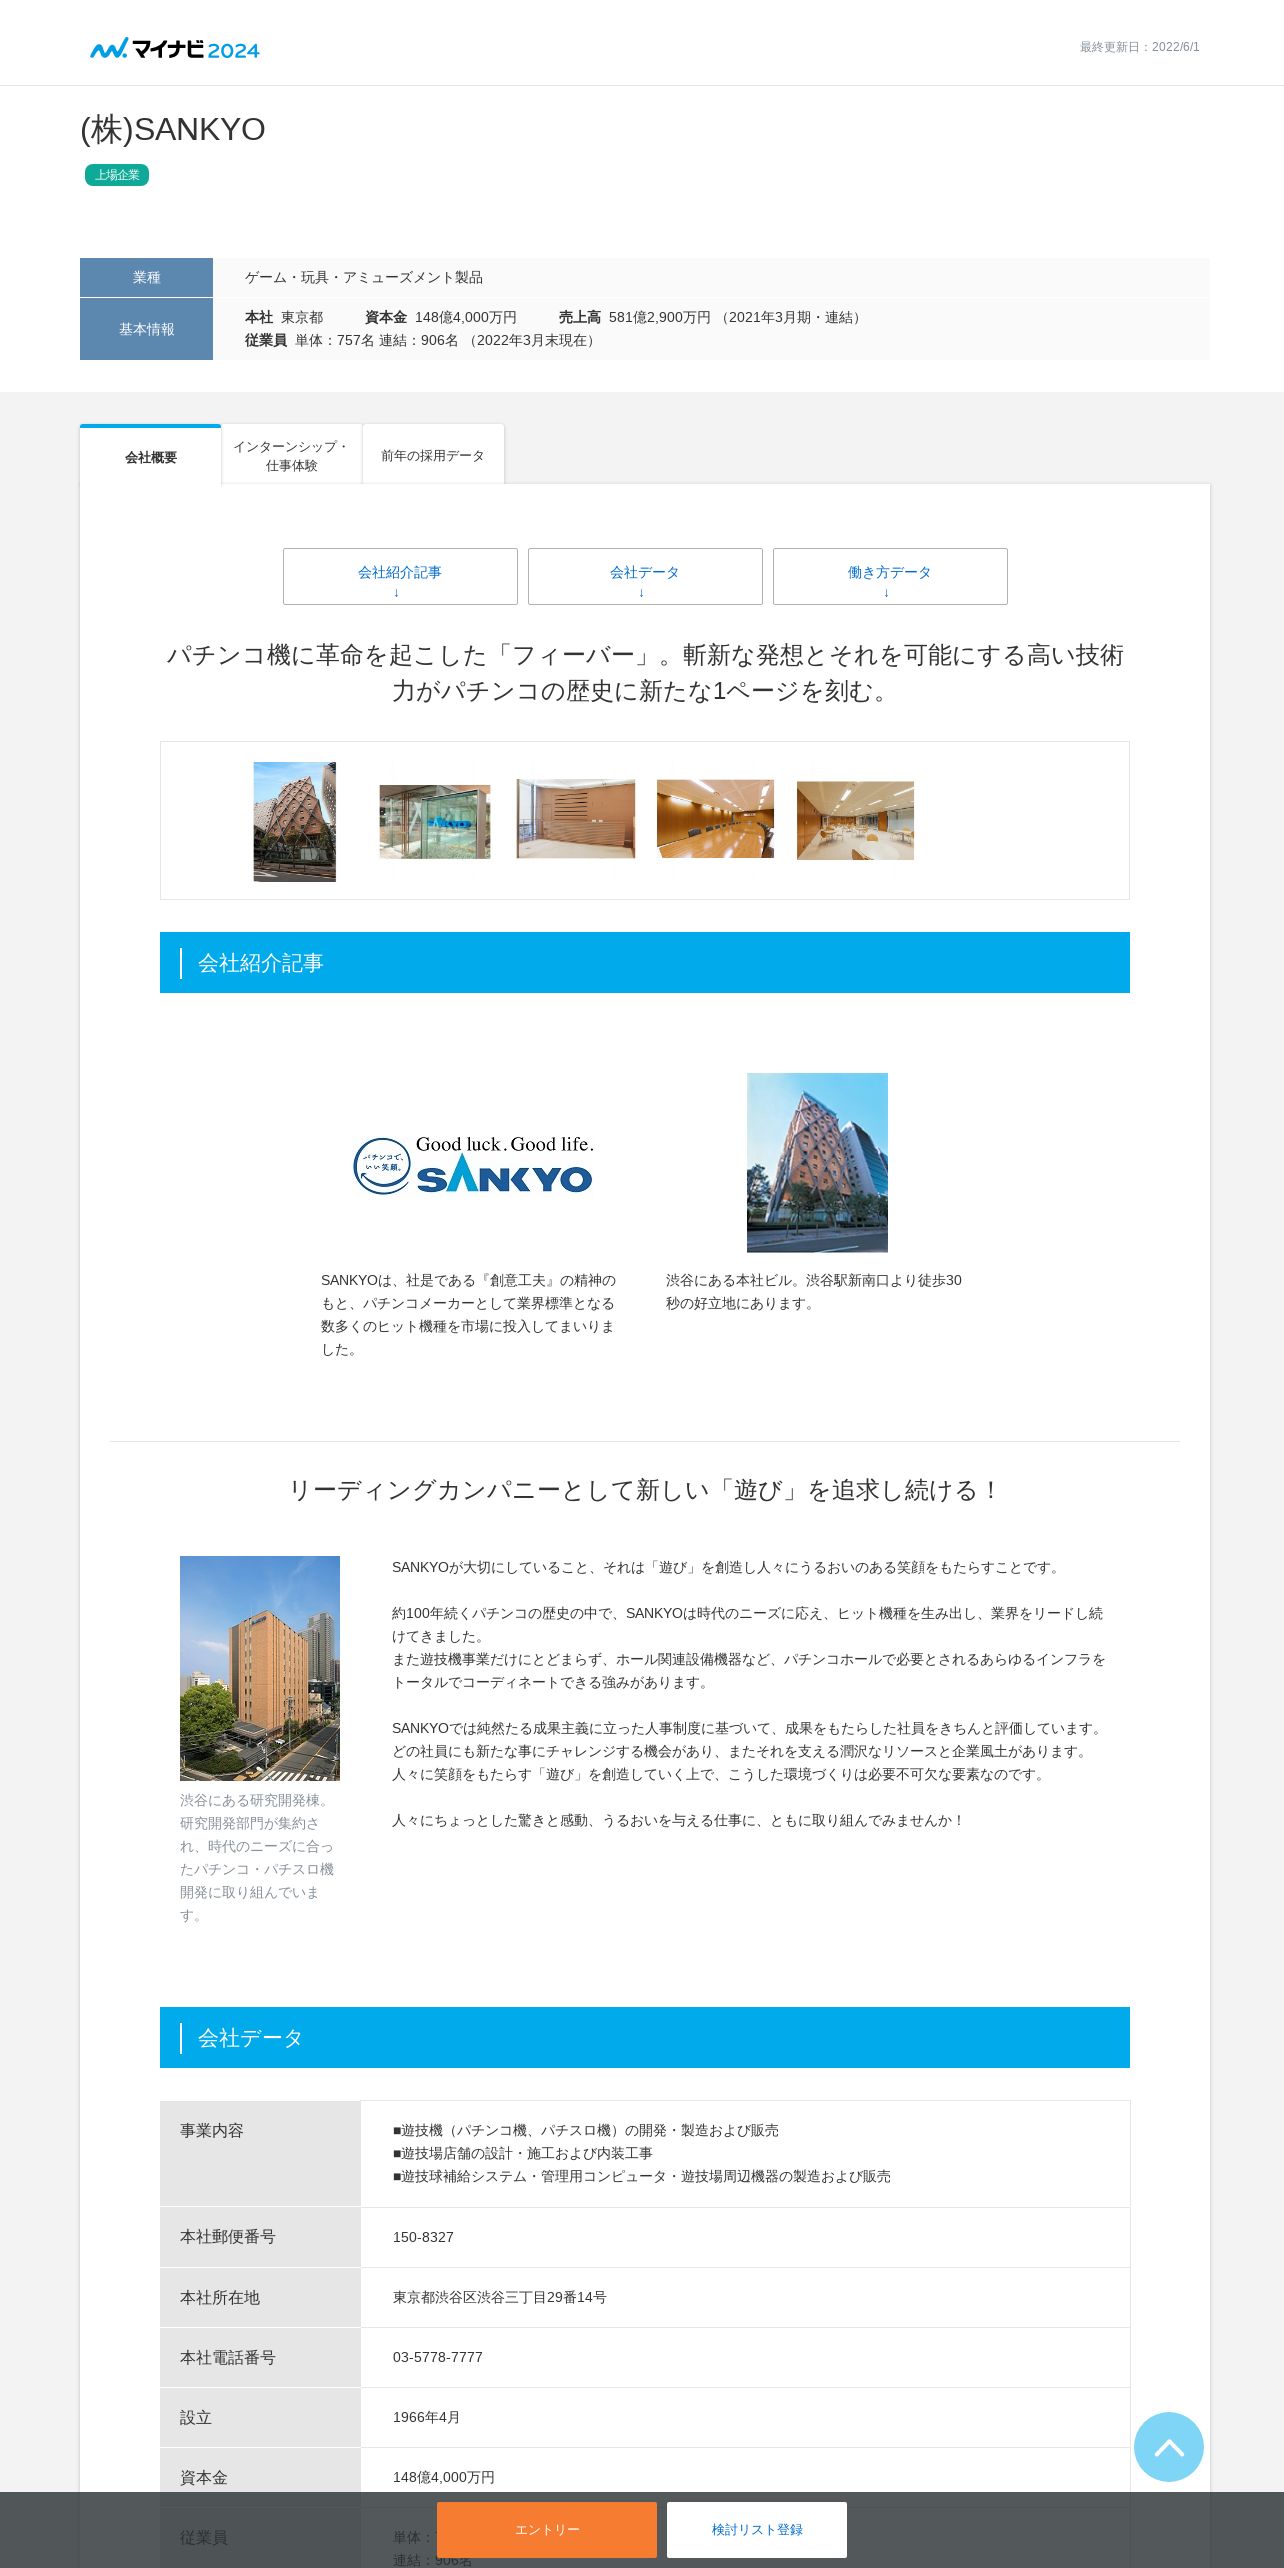Click the scroll-to-top arrow button
The height and width of the screenshot is (2568, 1284).
point(1168,2446)
